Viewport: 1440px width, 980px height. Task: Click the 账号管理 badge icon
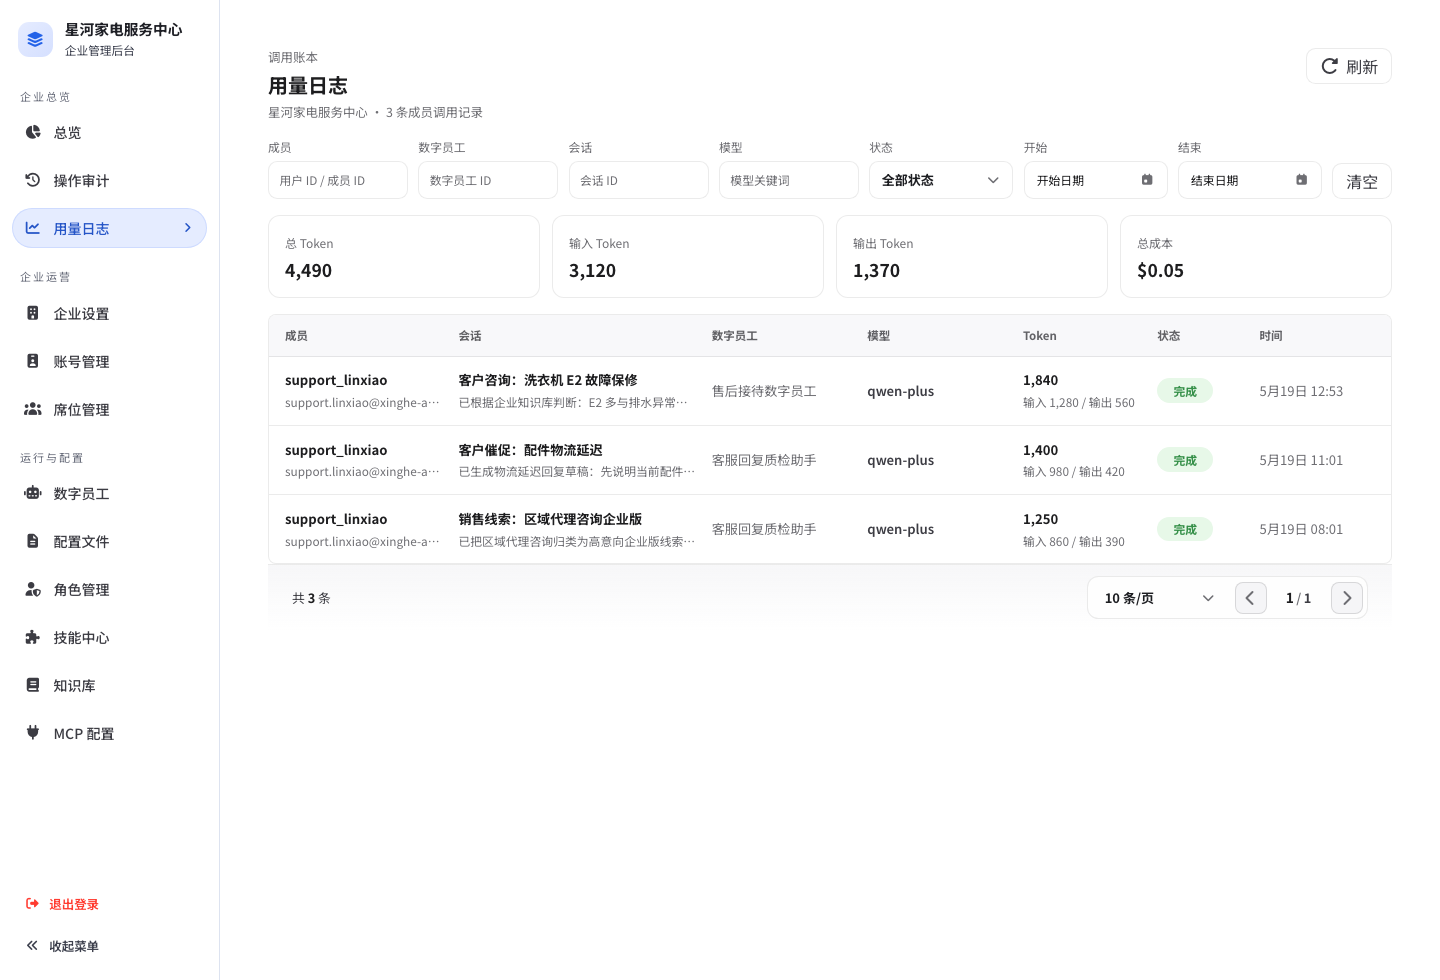click(33, 361)
